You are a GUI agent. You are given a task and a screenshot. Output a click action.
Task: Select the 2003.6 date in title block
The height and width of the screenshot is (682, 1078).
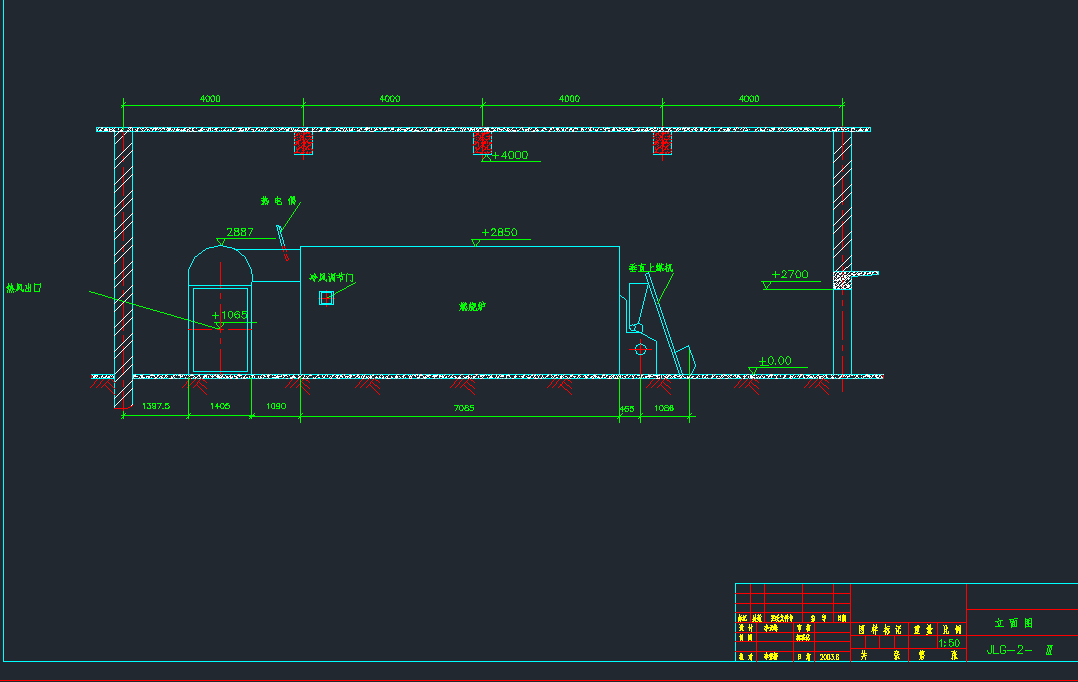[829, 657]
